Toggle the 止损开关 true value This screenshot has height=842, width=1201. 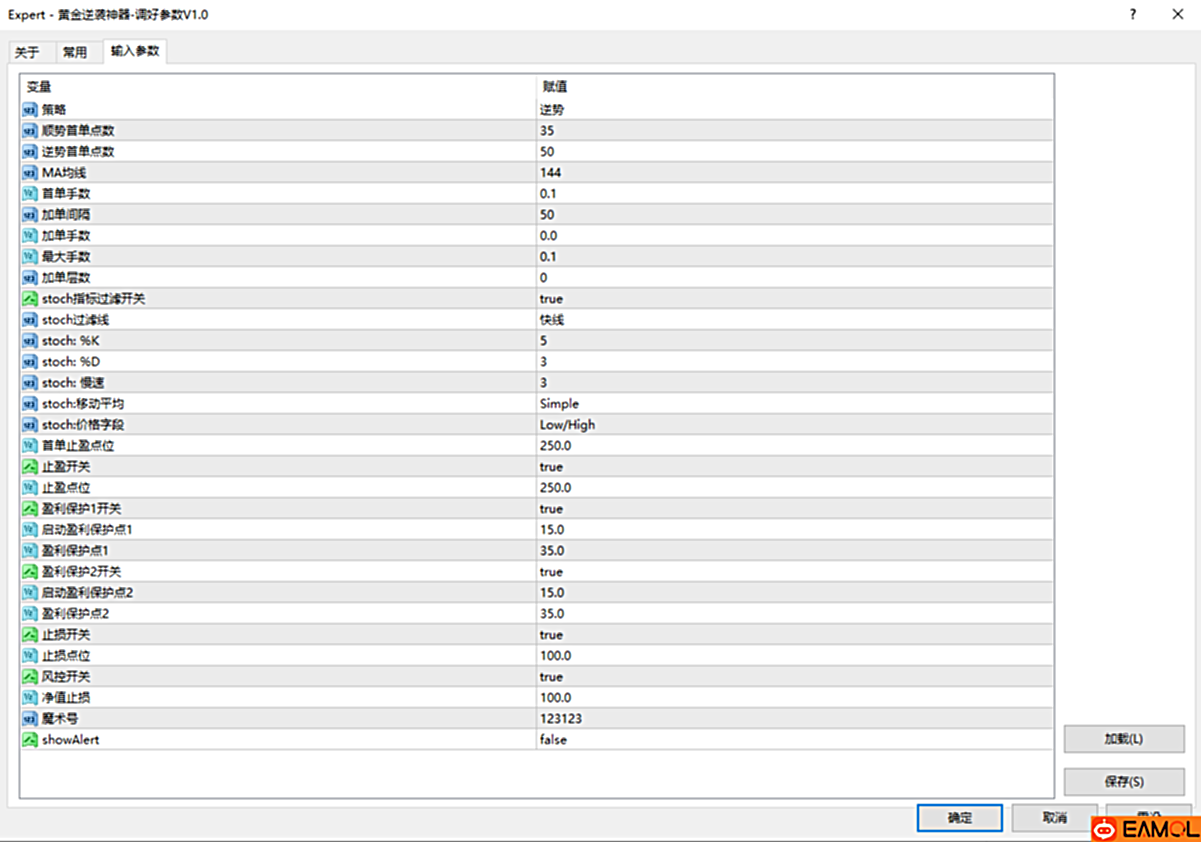tap(551, 635)
